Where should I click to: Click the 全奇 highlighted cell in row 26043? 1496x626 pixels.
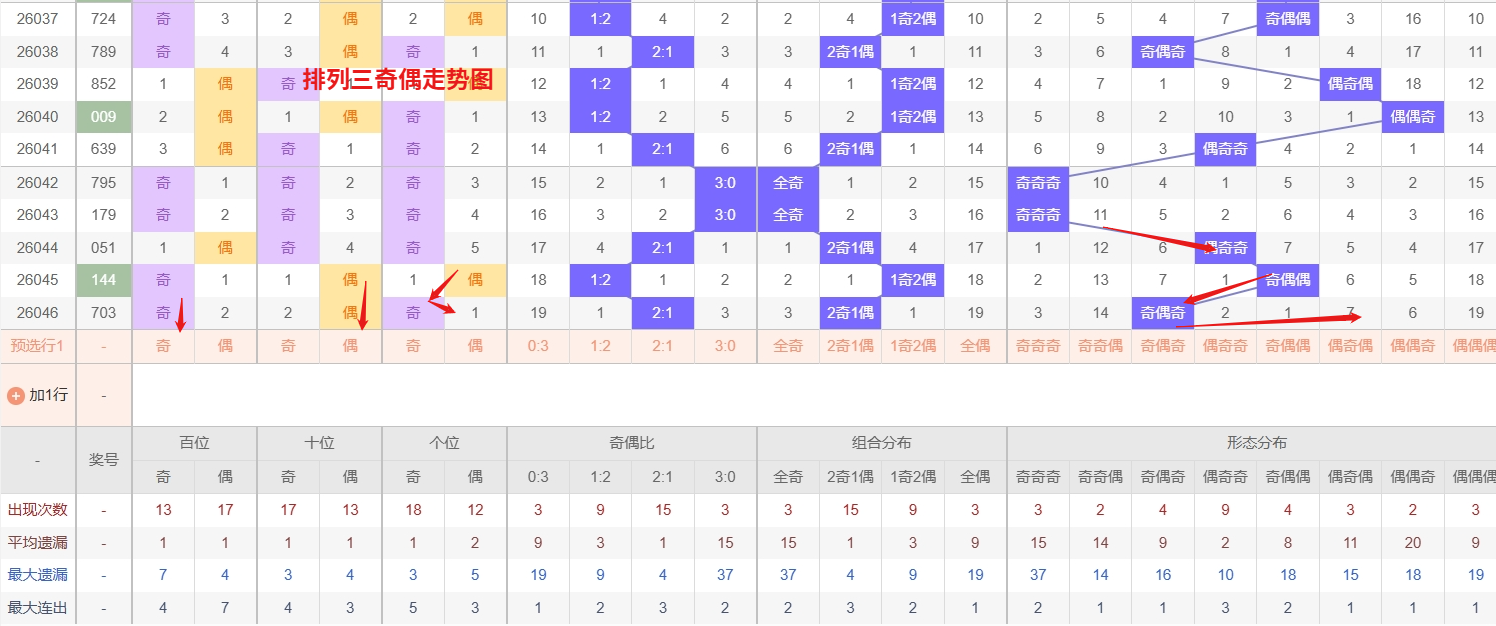tap(788, 214)
